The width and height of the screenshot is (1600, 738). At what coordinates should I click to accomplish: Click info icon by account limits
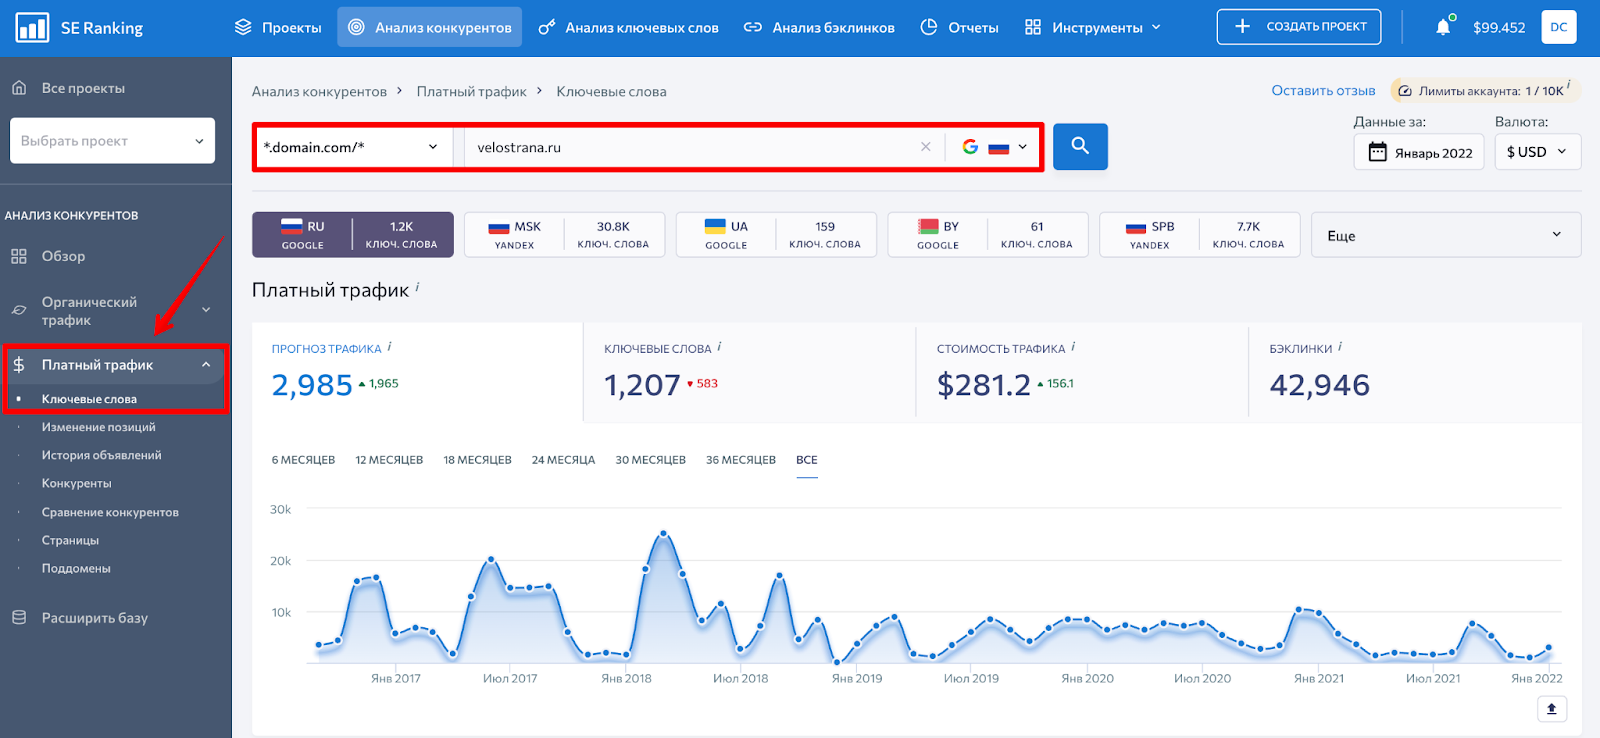coord(1569,85)
